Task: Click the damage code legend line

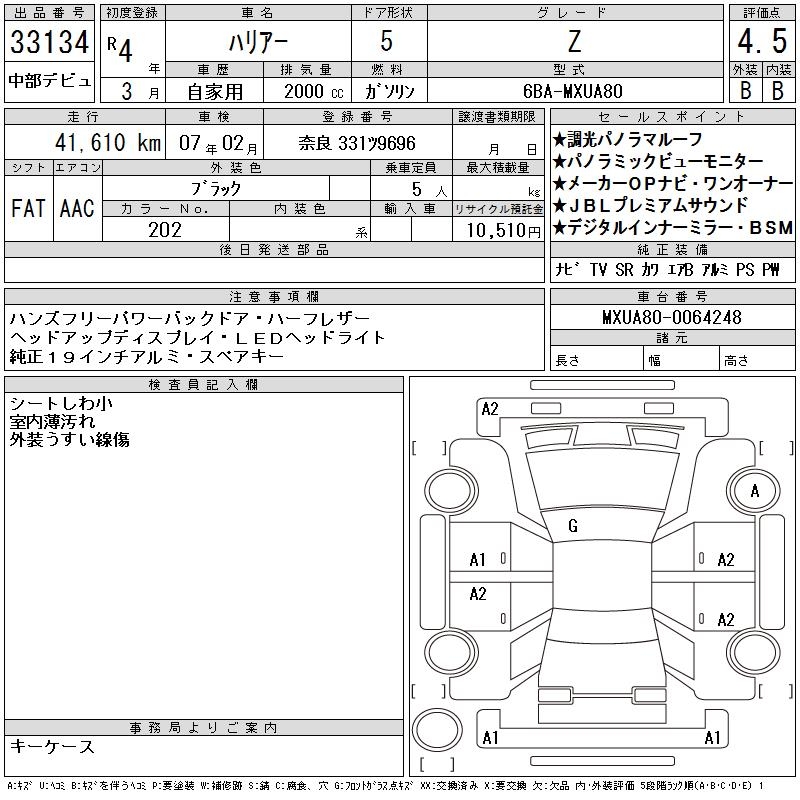Action: [x=386, y=786]
